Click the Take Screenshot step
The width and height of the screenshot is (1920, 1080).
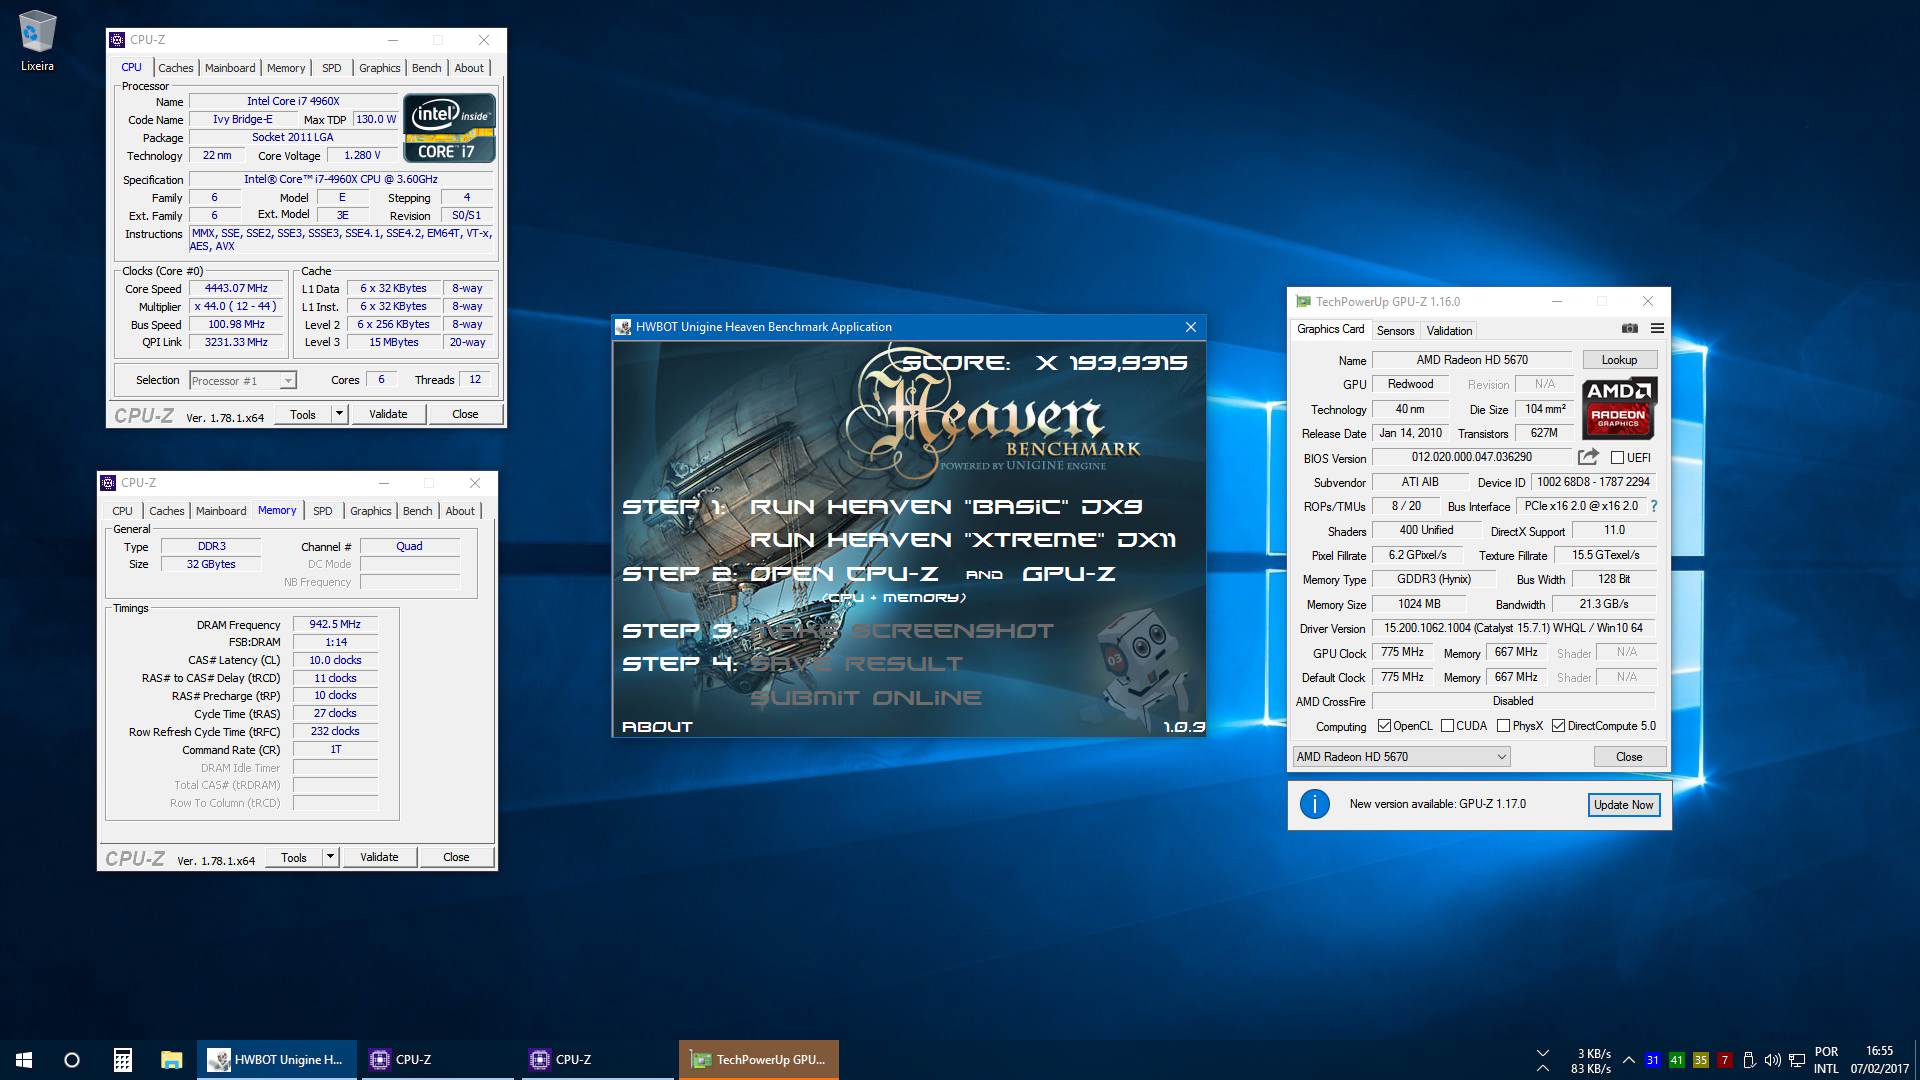(x=902, y=631)
